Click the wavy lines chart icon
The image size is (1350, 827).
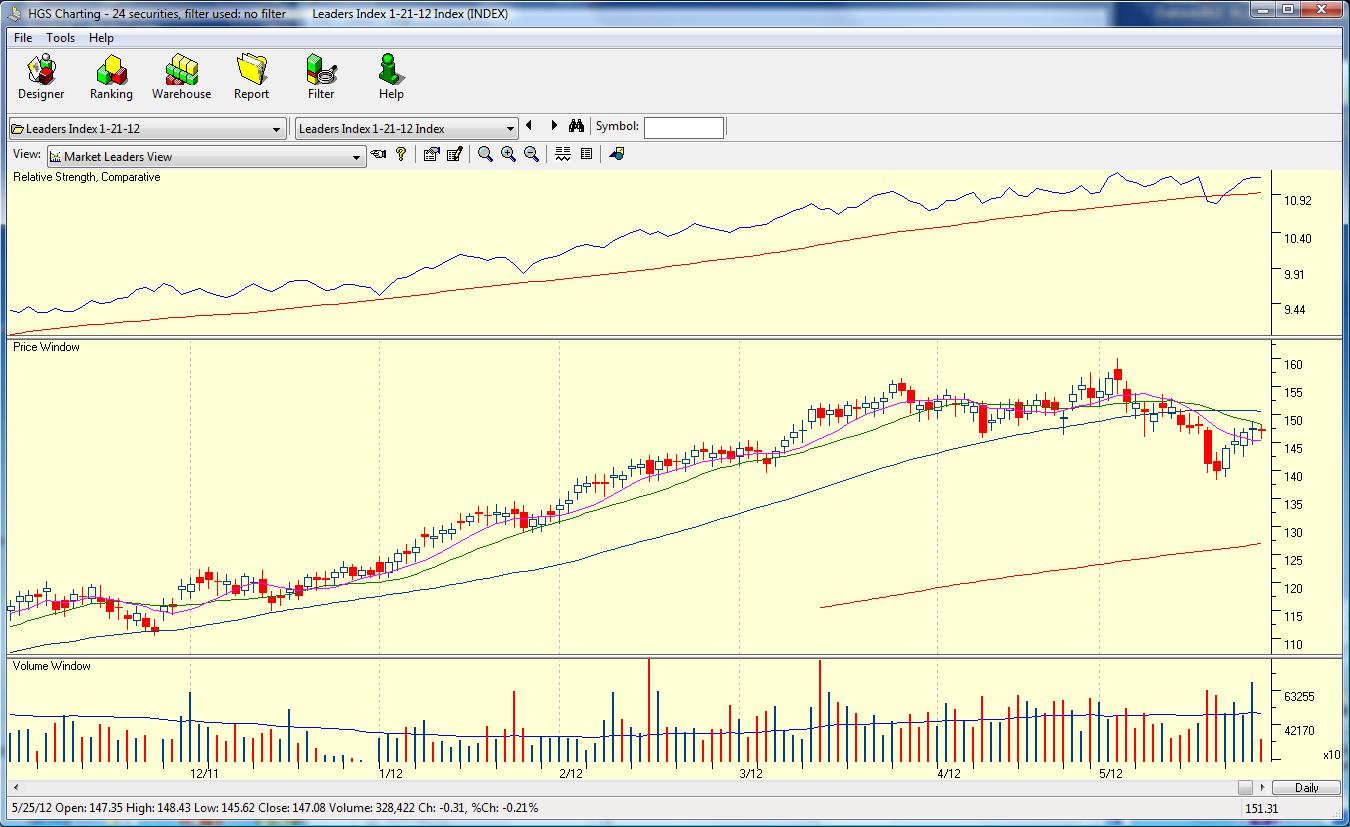563,154
